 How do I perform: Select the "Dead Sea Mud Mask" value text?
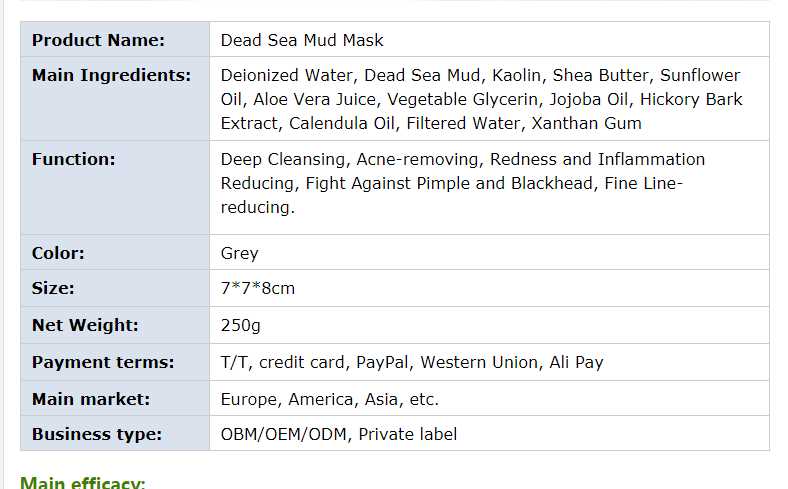(x=302, y=40)
